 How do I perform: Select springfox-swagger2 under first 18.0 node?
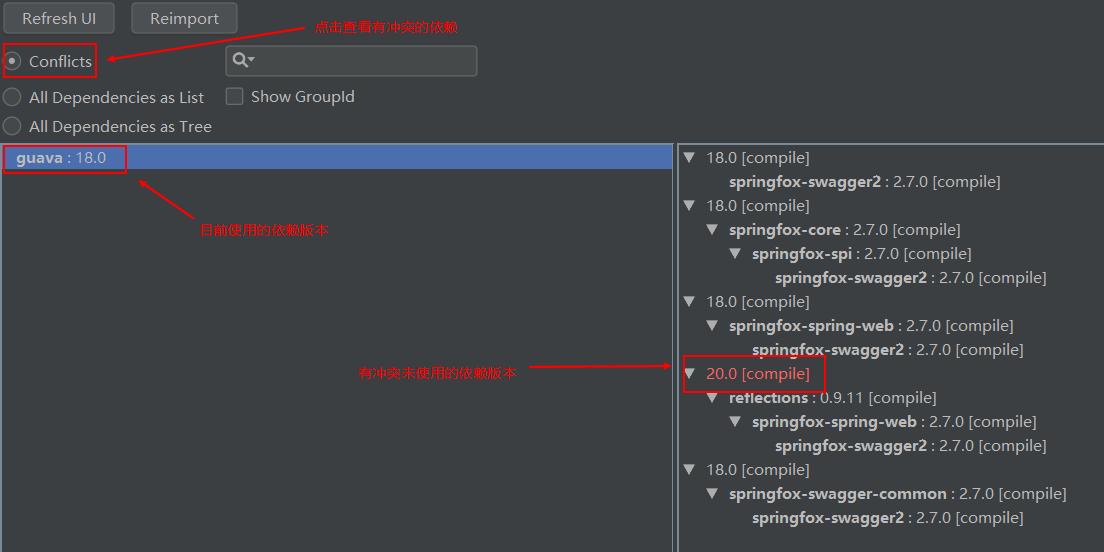coord(865,182)
